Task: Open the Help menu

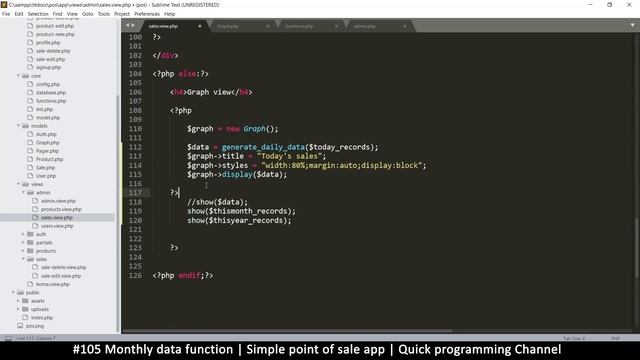Action: (x=169, y=14)
